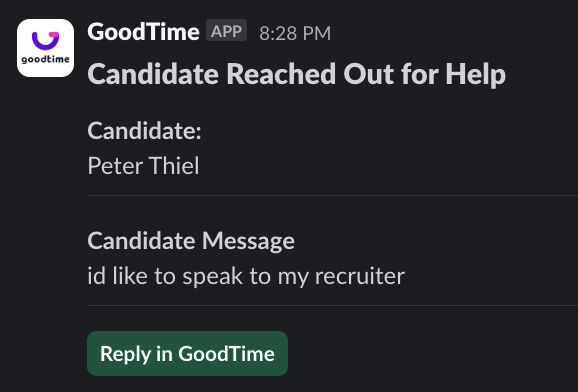Screen dimensions: 578x392
Task: Open the GoodTime app avatar
Action: [45, 48]
